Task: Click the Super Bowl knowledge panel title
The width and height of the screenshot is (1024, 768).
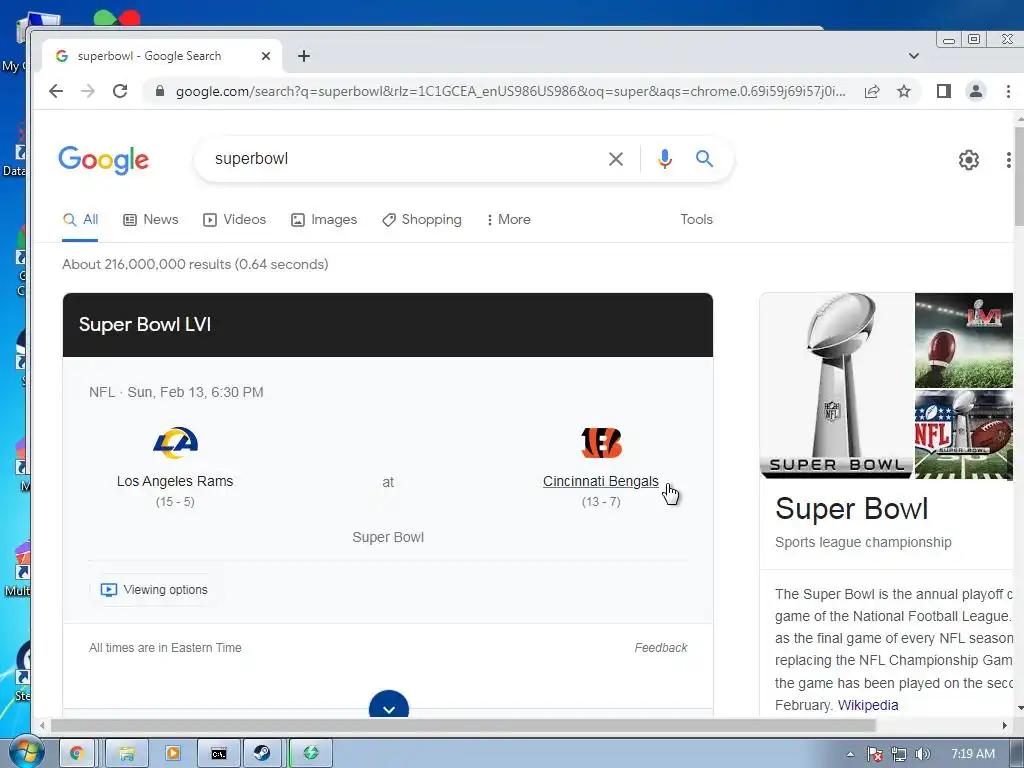Action: tap(852, 509)
